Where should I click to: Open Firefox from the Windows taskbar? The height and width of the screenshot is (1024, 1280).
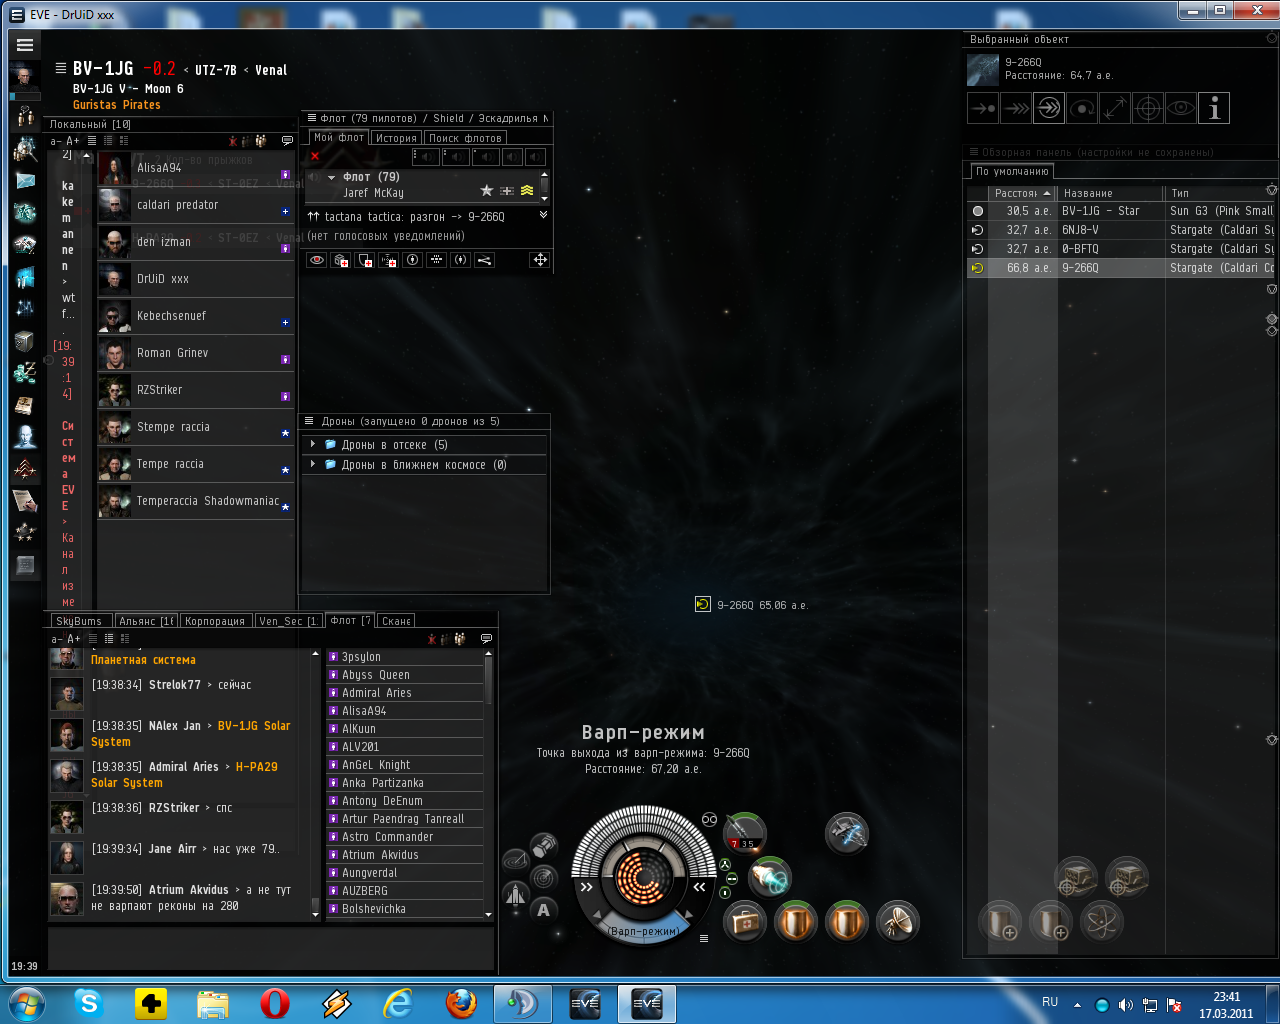pos(461,1003)
